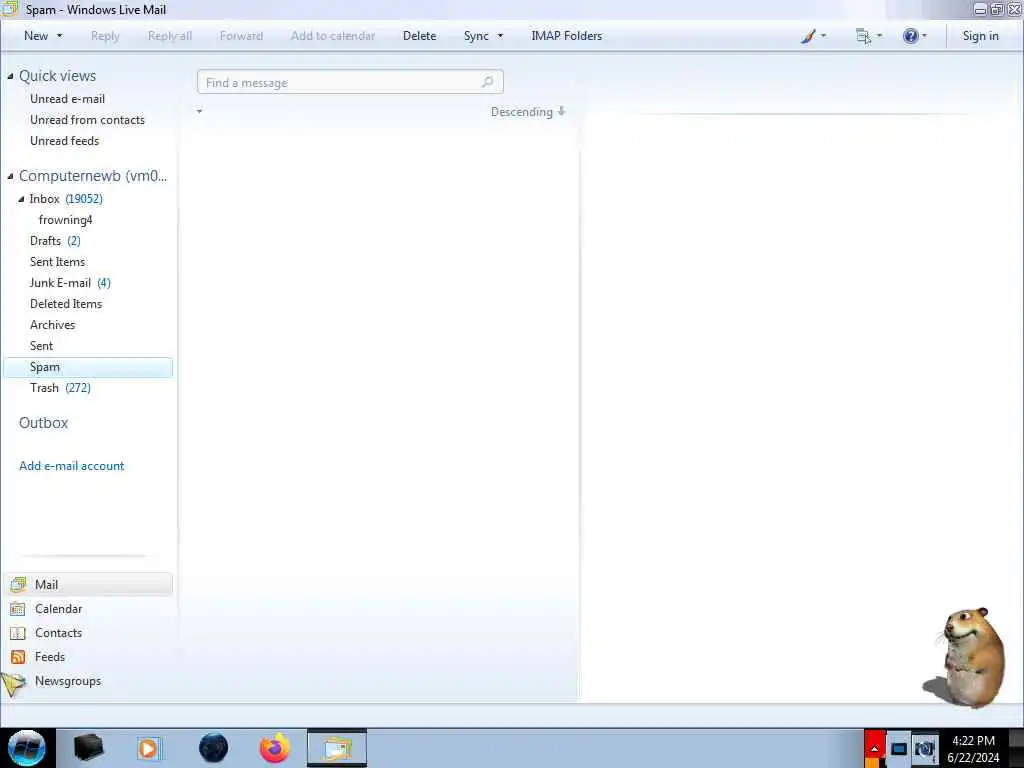The image size is (1024, 768).
Task: Open the Junk E-mail folder
Action: pos(60,282)
